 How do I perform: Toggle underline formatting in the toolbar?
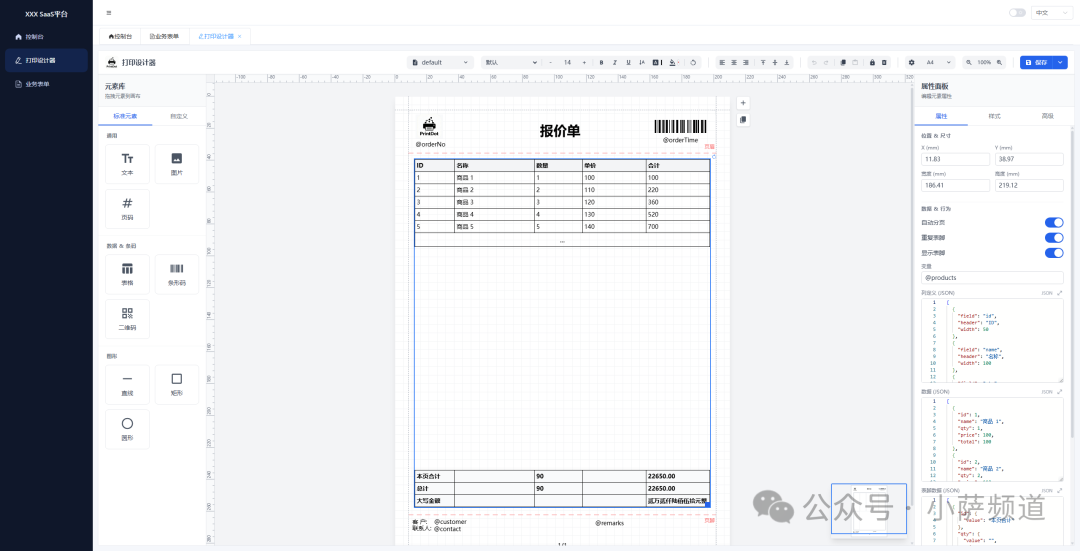click(628, 63)
